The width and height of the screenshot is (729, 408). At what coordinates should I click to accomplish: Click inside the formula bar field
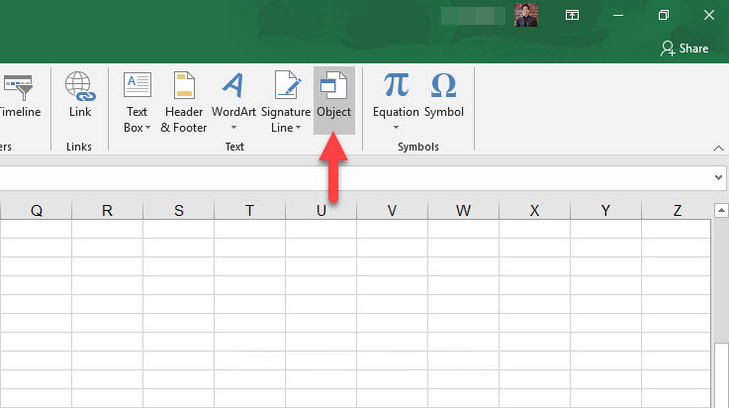pyautogui.click(x=356, y=178)
